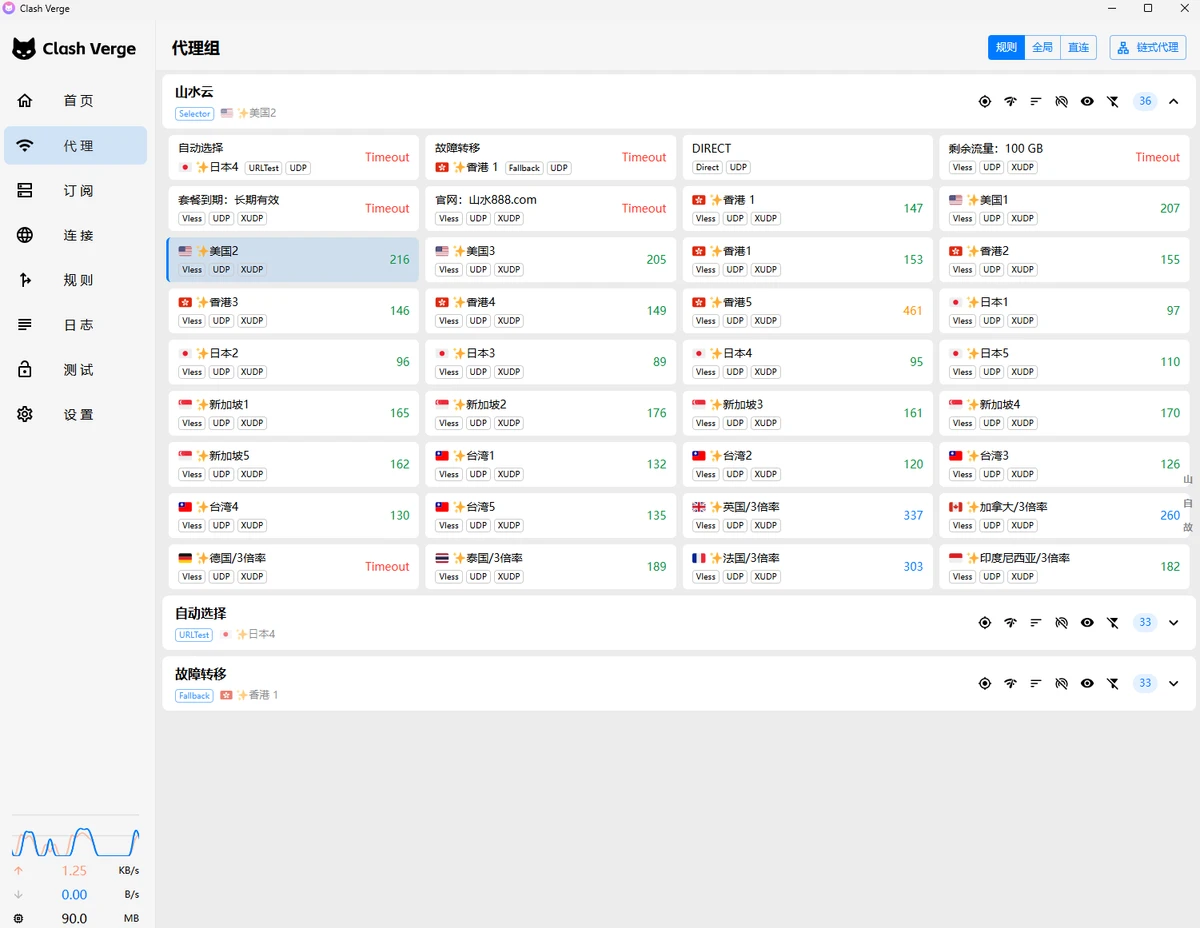Viewport: 1200px width, 928px height.
Task: Change sort order in 故障转移 group
Action: (x=1036, y=683)
